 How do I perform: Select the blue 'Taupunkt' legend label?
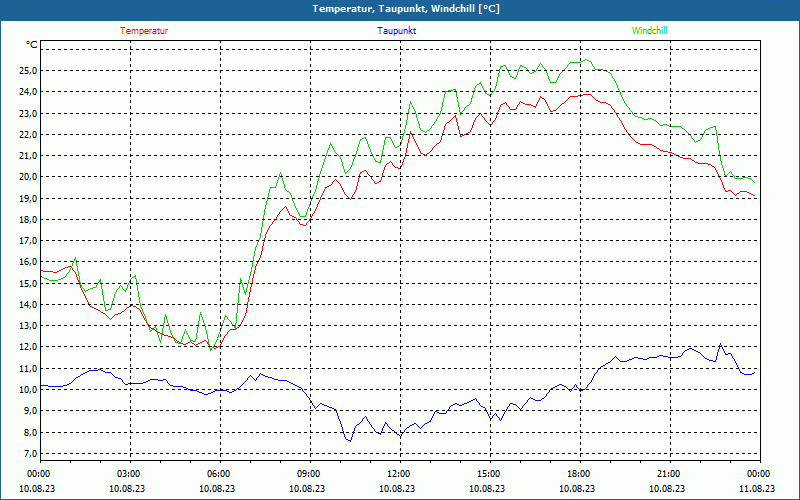(396, 31)
